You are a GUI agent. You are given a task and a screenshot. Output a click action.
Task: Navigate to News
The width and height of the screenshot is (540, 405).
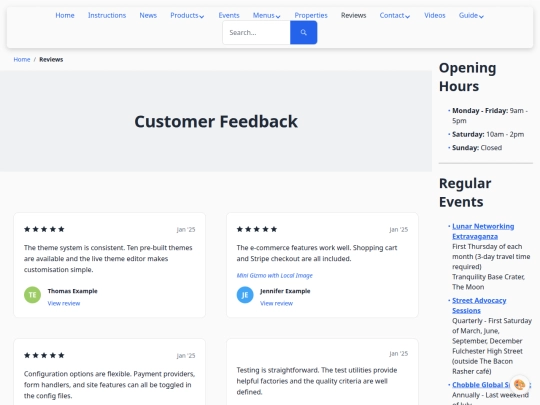148,15
